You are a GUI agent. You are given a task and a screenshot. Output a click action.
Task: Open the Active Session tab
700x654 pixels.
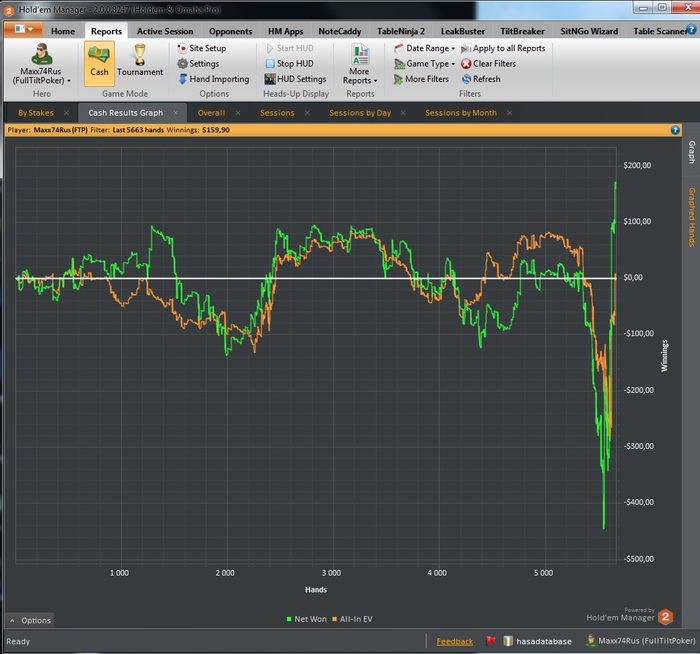pos(165,31)
